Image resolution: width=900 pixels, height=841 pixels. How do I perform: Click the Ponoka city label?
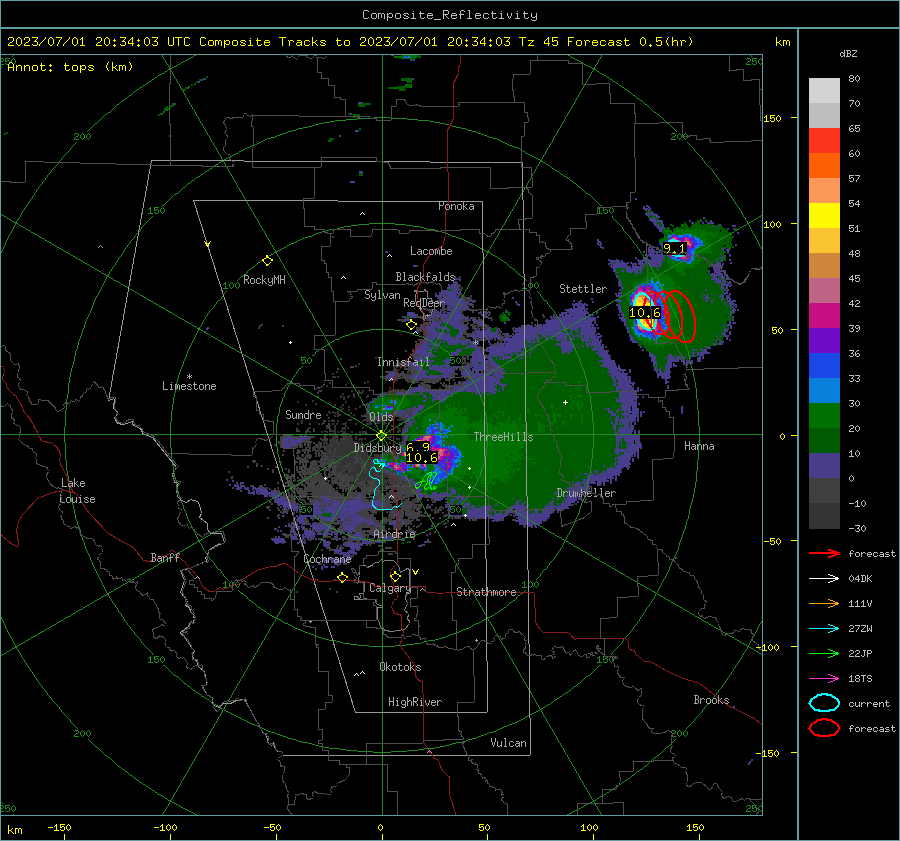pos(456,206)
